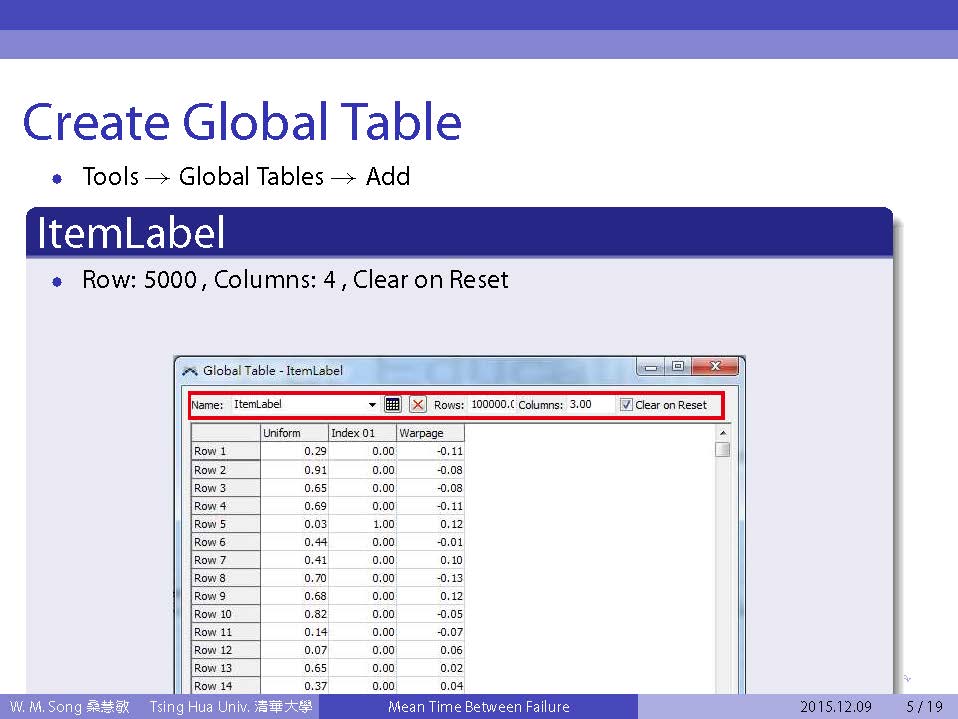Open the Name dropdown arrow
This screenshot has width=958, height=719.
click(372, 405)
